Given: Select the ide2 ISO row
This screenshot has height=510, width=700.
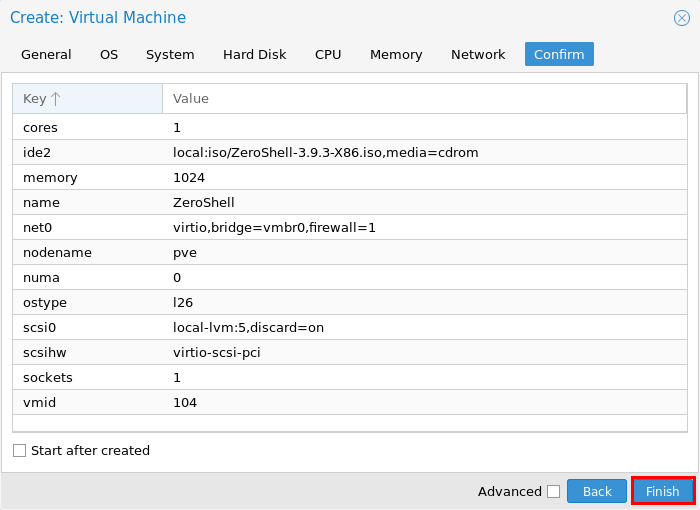Looking at the screenshot, I should click(350, 152).
